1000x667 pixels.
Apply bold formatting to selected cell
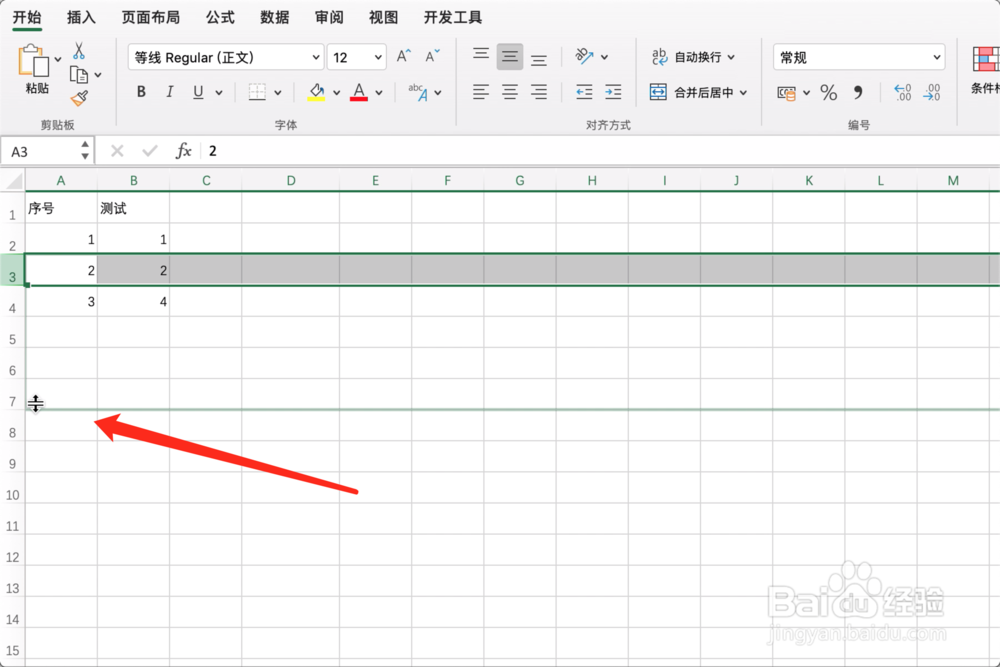(x=141, y=91)
